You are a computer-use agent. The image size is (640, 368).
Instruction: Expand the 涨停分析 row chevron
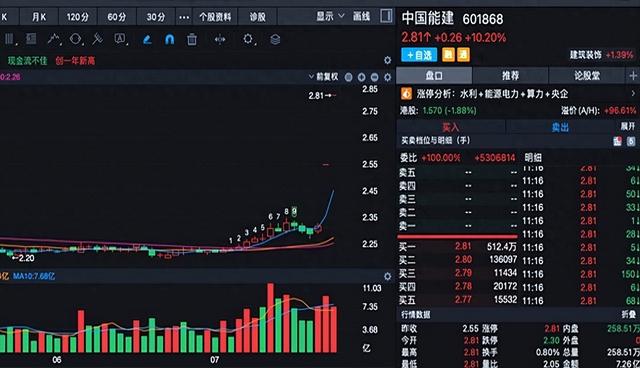[633, 94]
